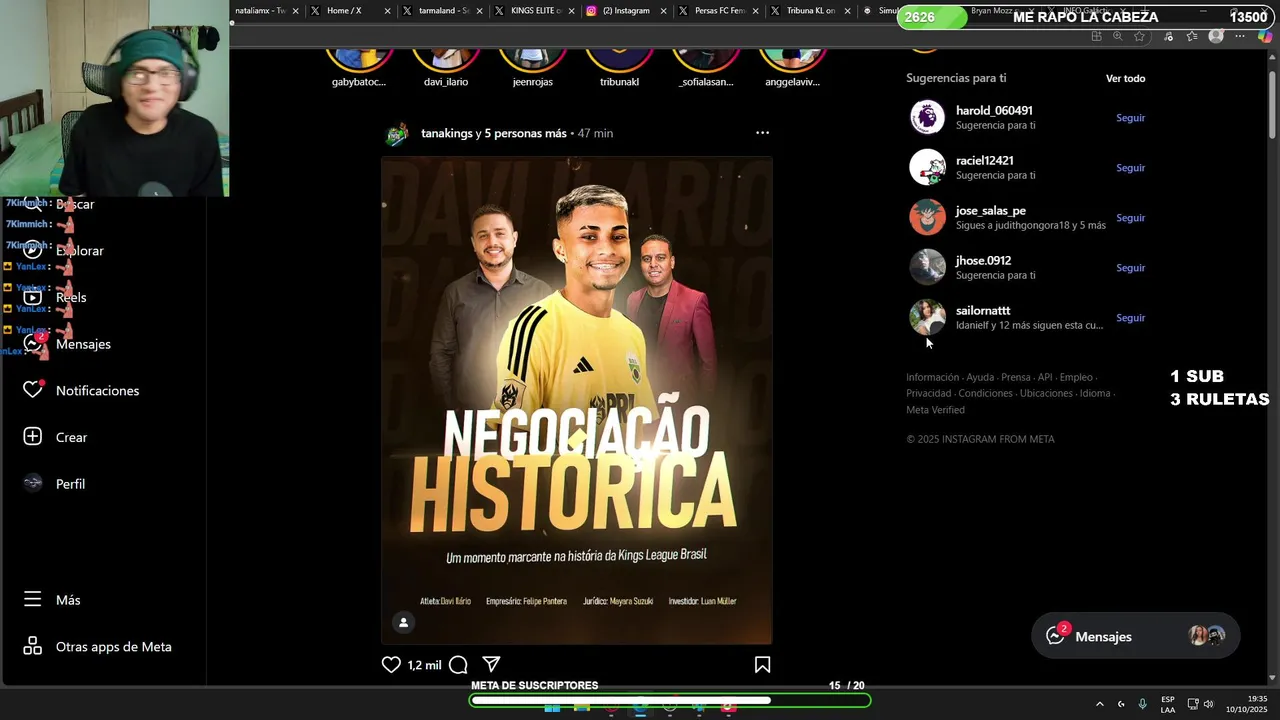The width and height of the screenshot is (1280, 720).
Task: Open Otras apps de Meta icon
Action: (33, 646)
